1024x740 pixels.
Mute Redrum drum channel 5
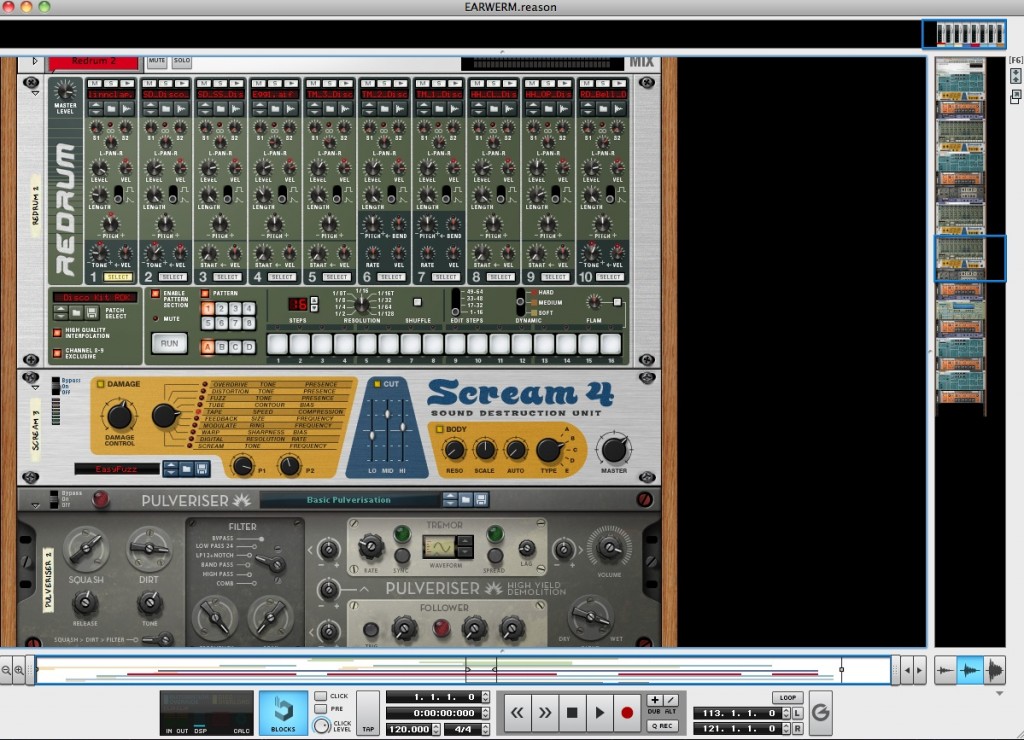314,84
